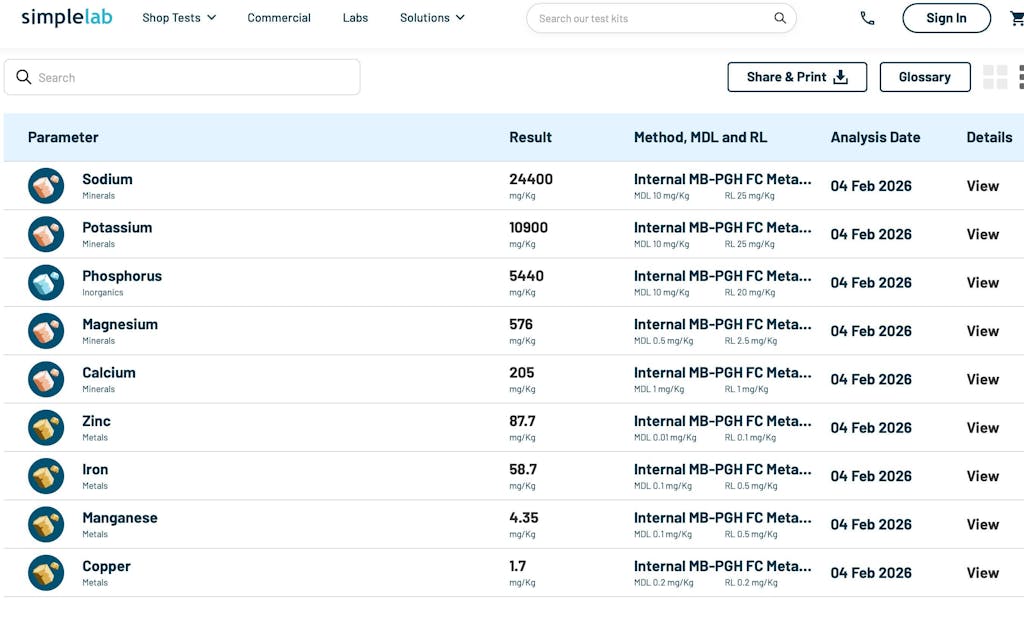Click the Copper metals icon
The height and width of the screenshot is (634, 1024).
[46, 573]
